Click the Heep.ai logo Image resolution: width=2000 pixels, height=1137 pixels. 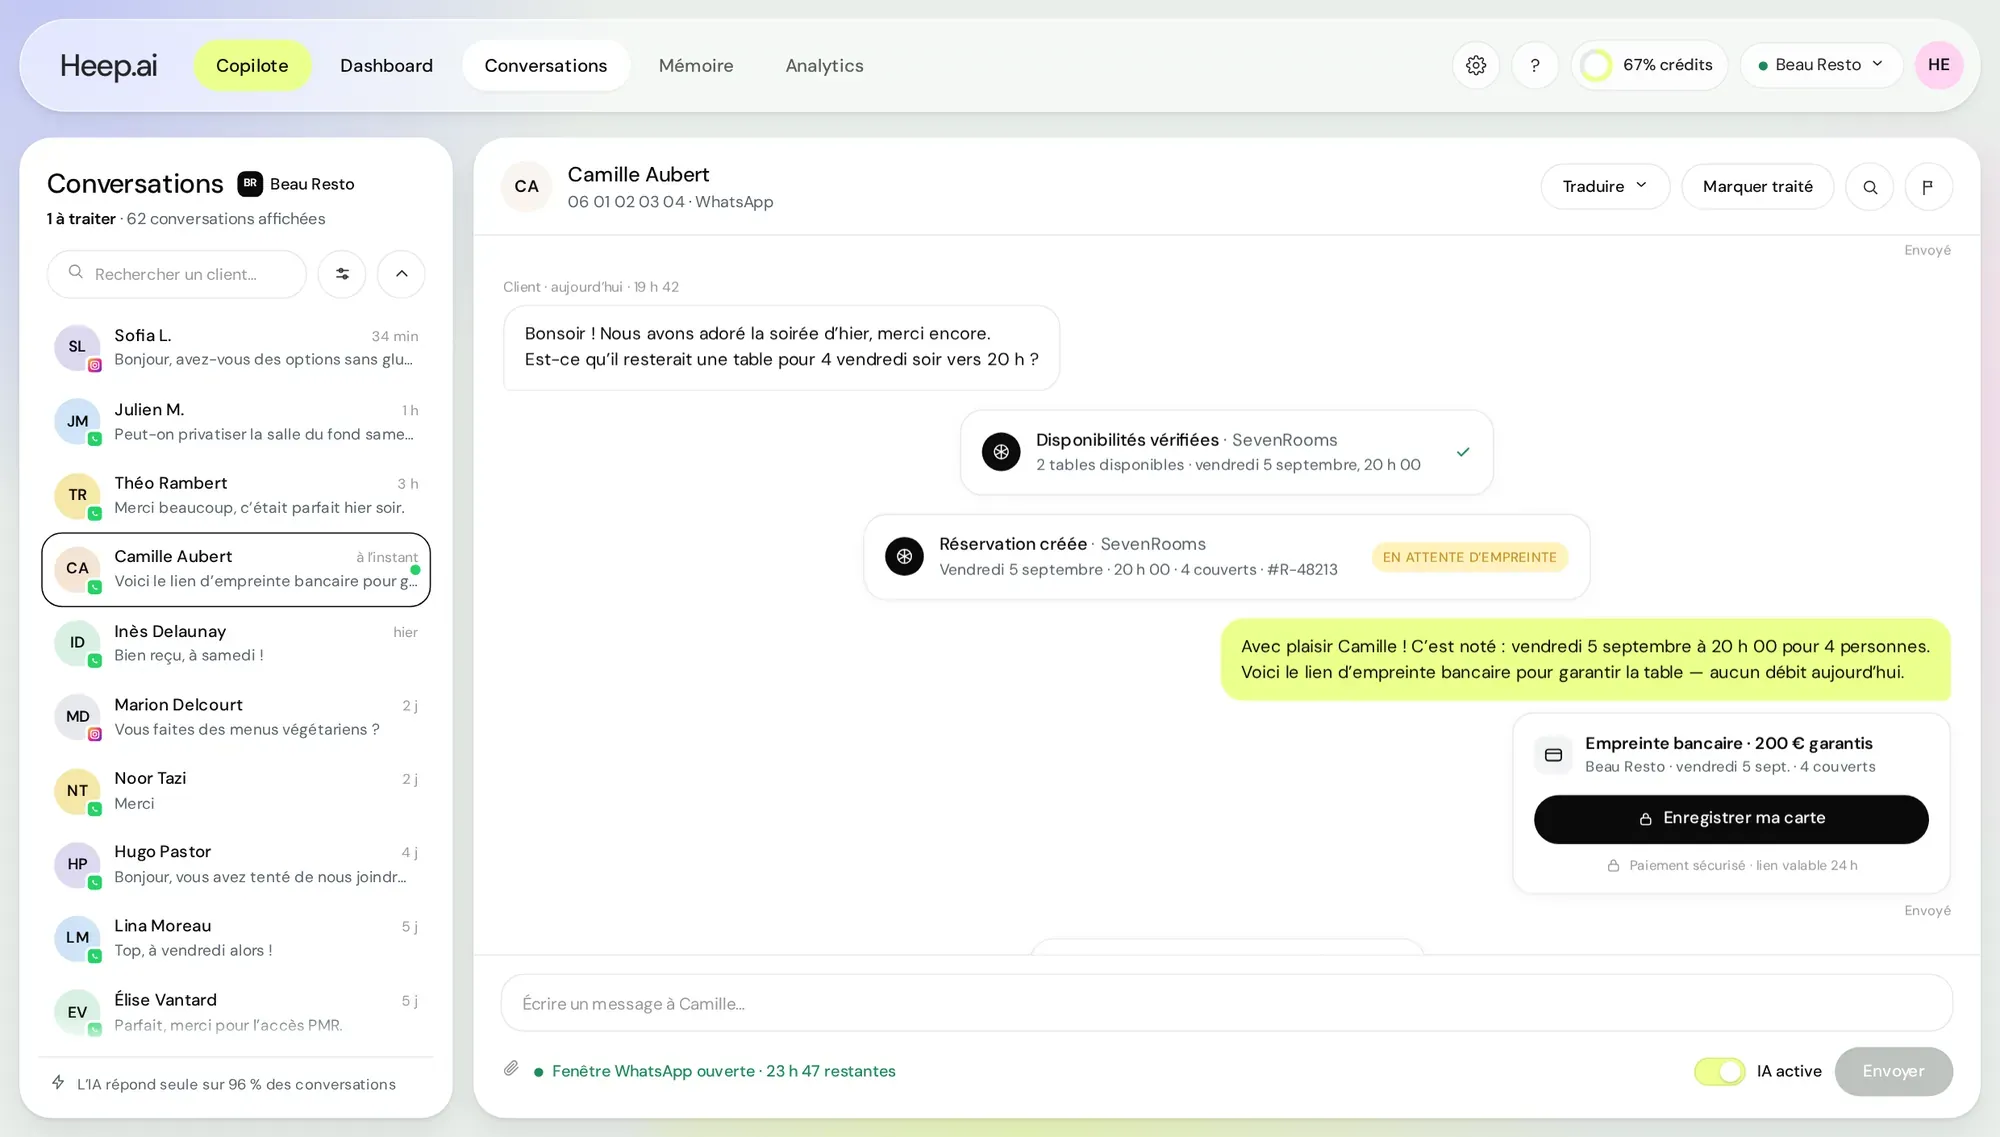pos(108,66)
